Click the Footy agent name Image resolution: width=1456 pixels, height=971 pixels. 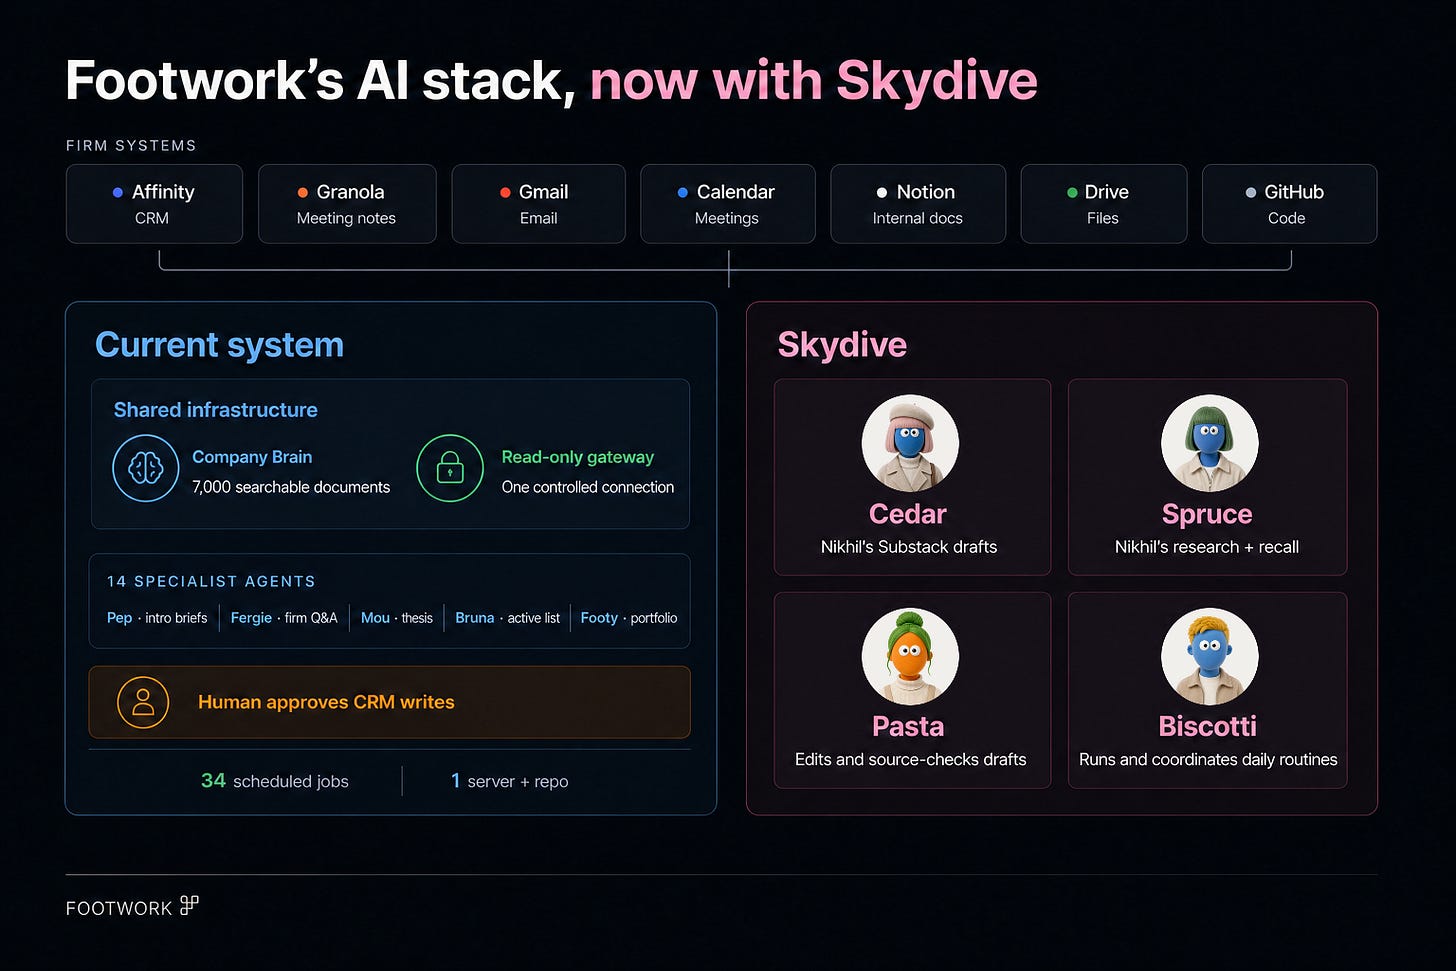point(599,618)
